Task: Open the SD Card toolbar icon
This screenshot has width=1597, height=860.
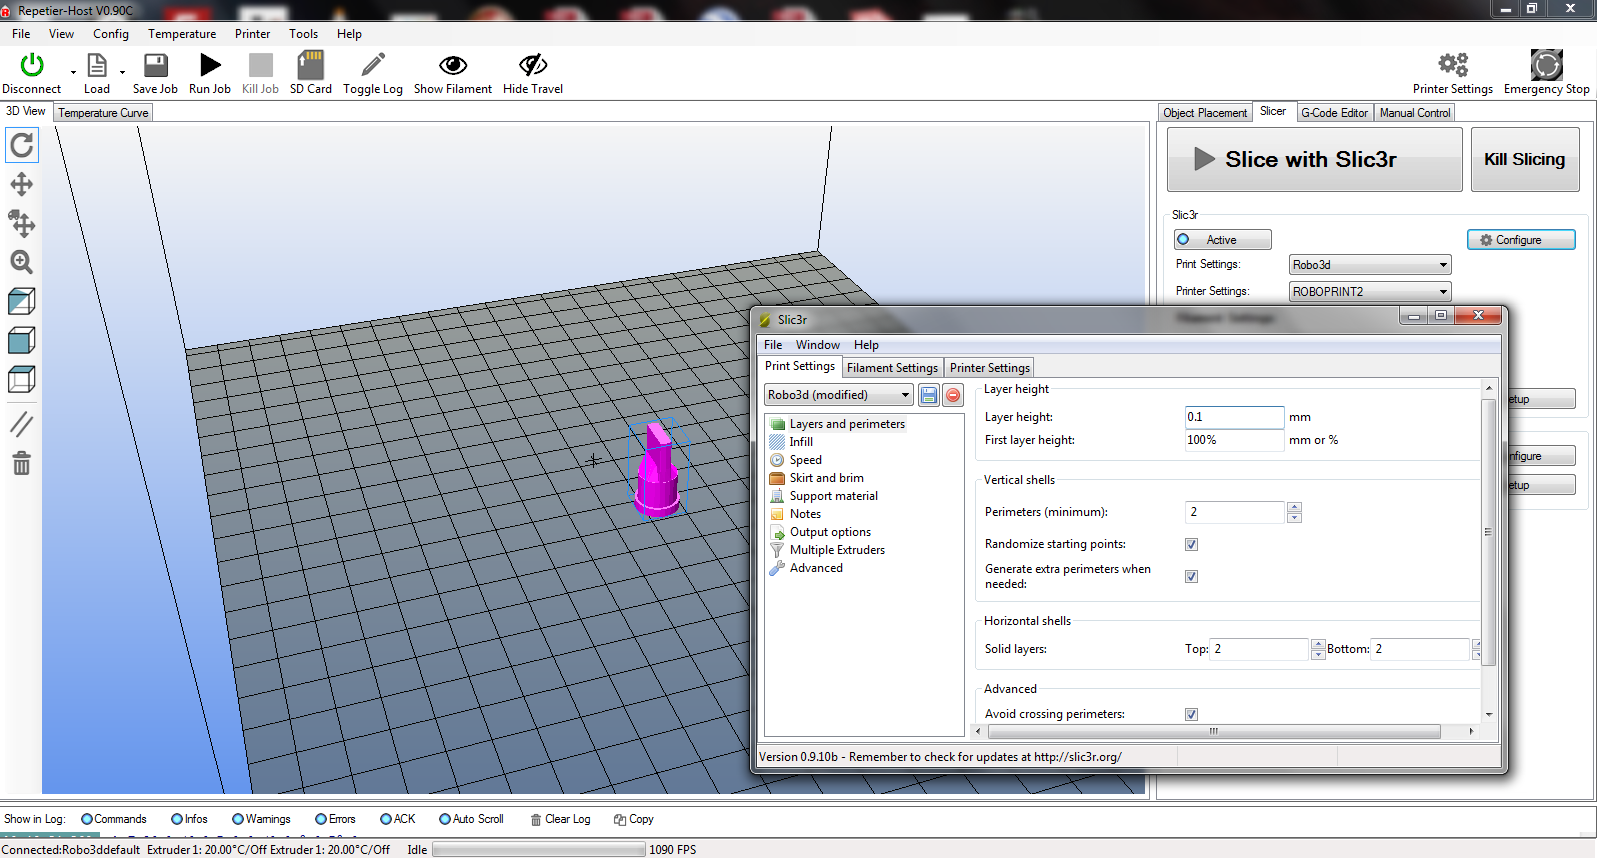Action: click(310, 66)
